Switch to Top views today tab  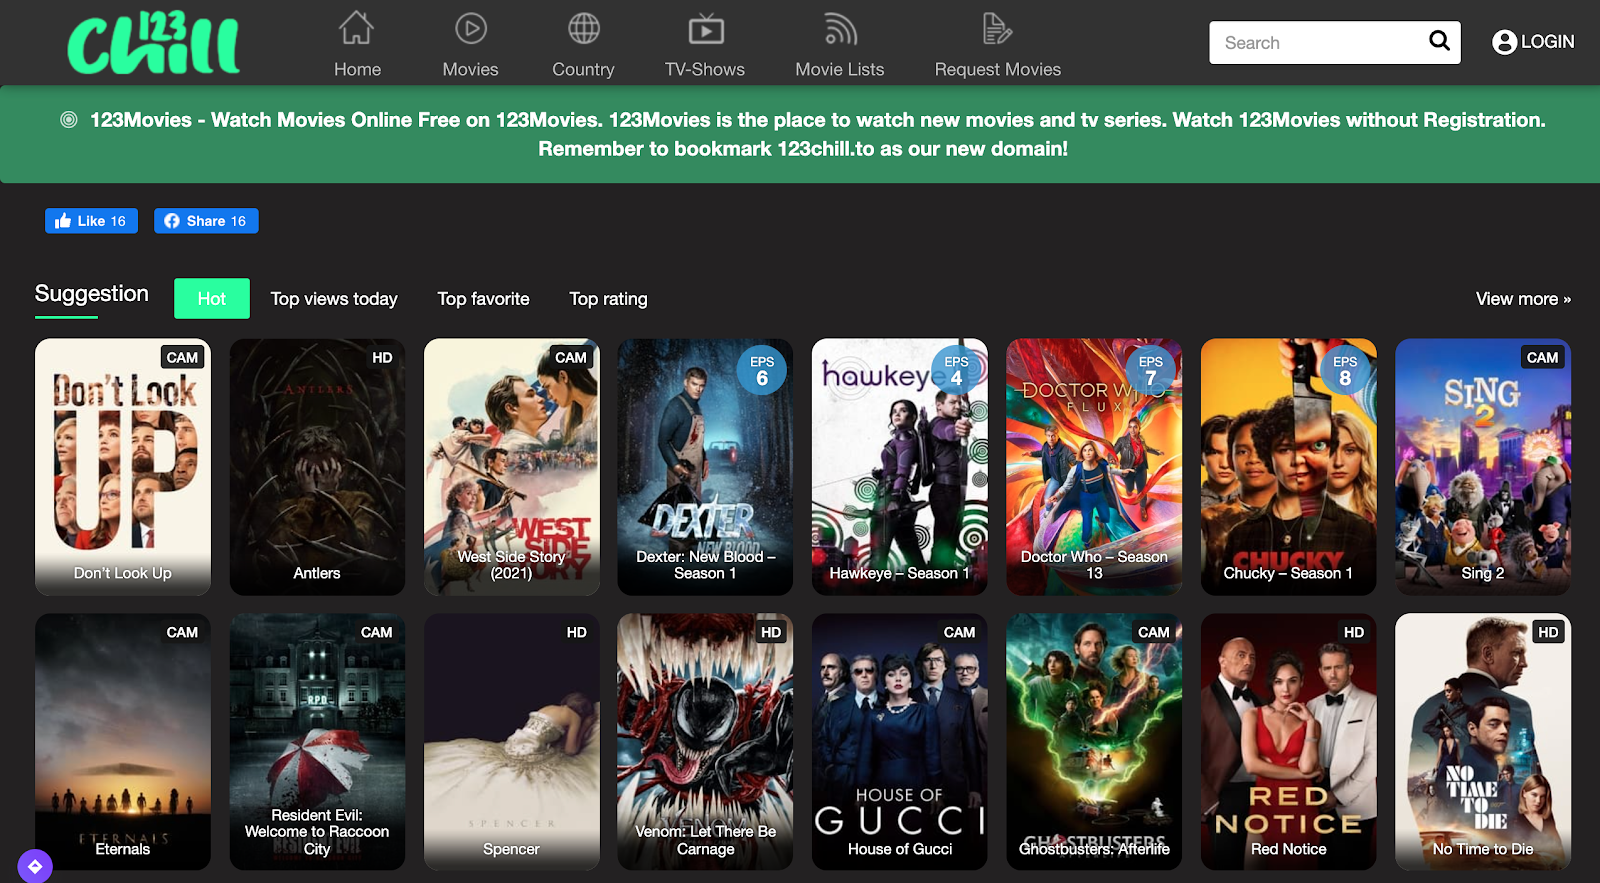(334, 299)
